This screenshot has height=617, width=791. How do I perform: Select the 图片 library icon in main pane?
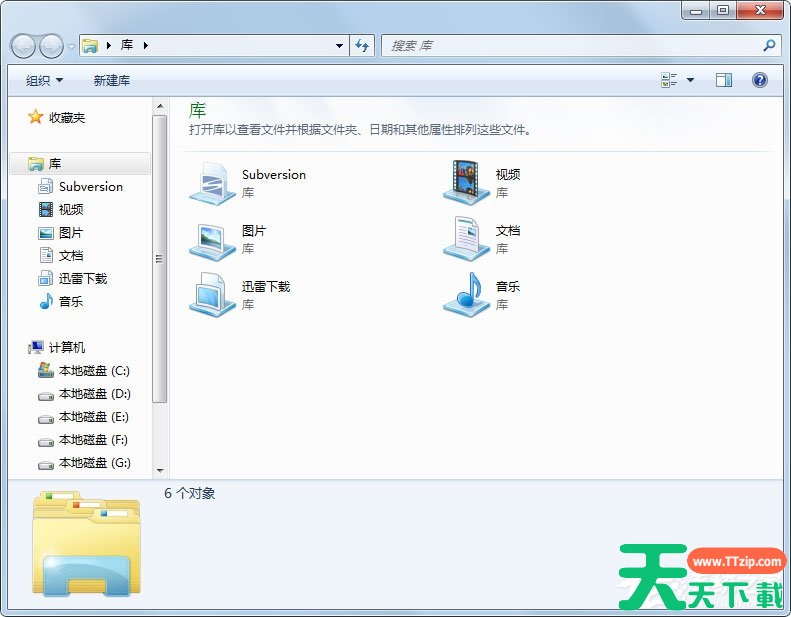click(x=212, y=241)
